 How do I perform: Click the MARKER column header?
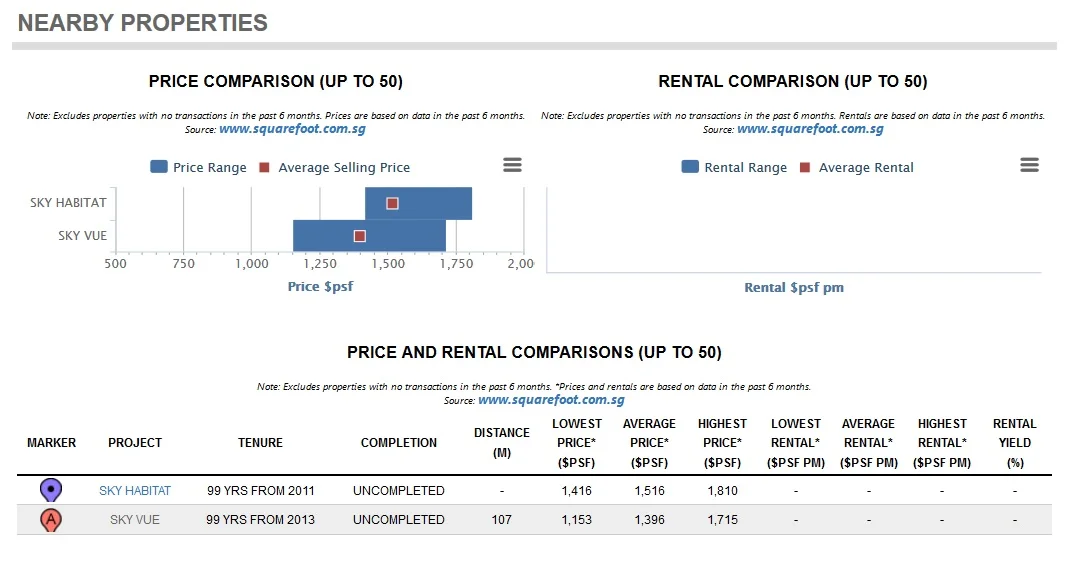(x=51, y=443)
